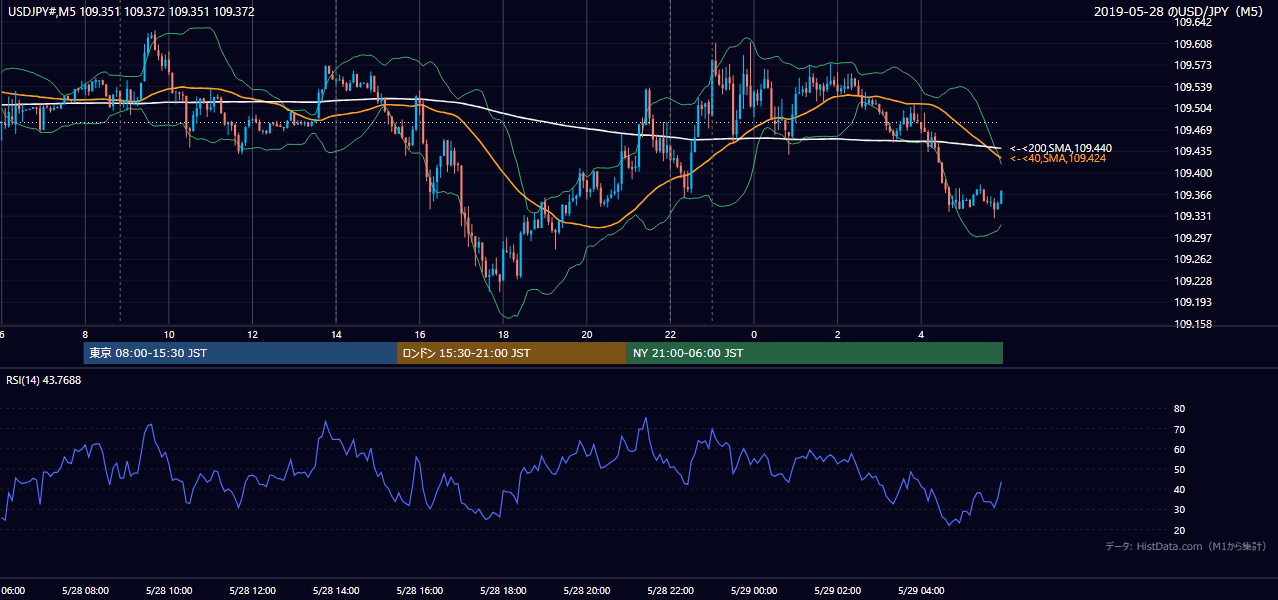Click the 5/28 20:00 time label
Image resolution: width=1278 pixels, height=600 pixels.
[587, 590]
